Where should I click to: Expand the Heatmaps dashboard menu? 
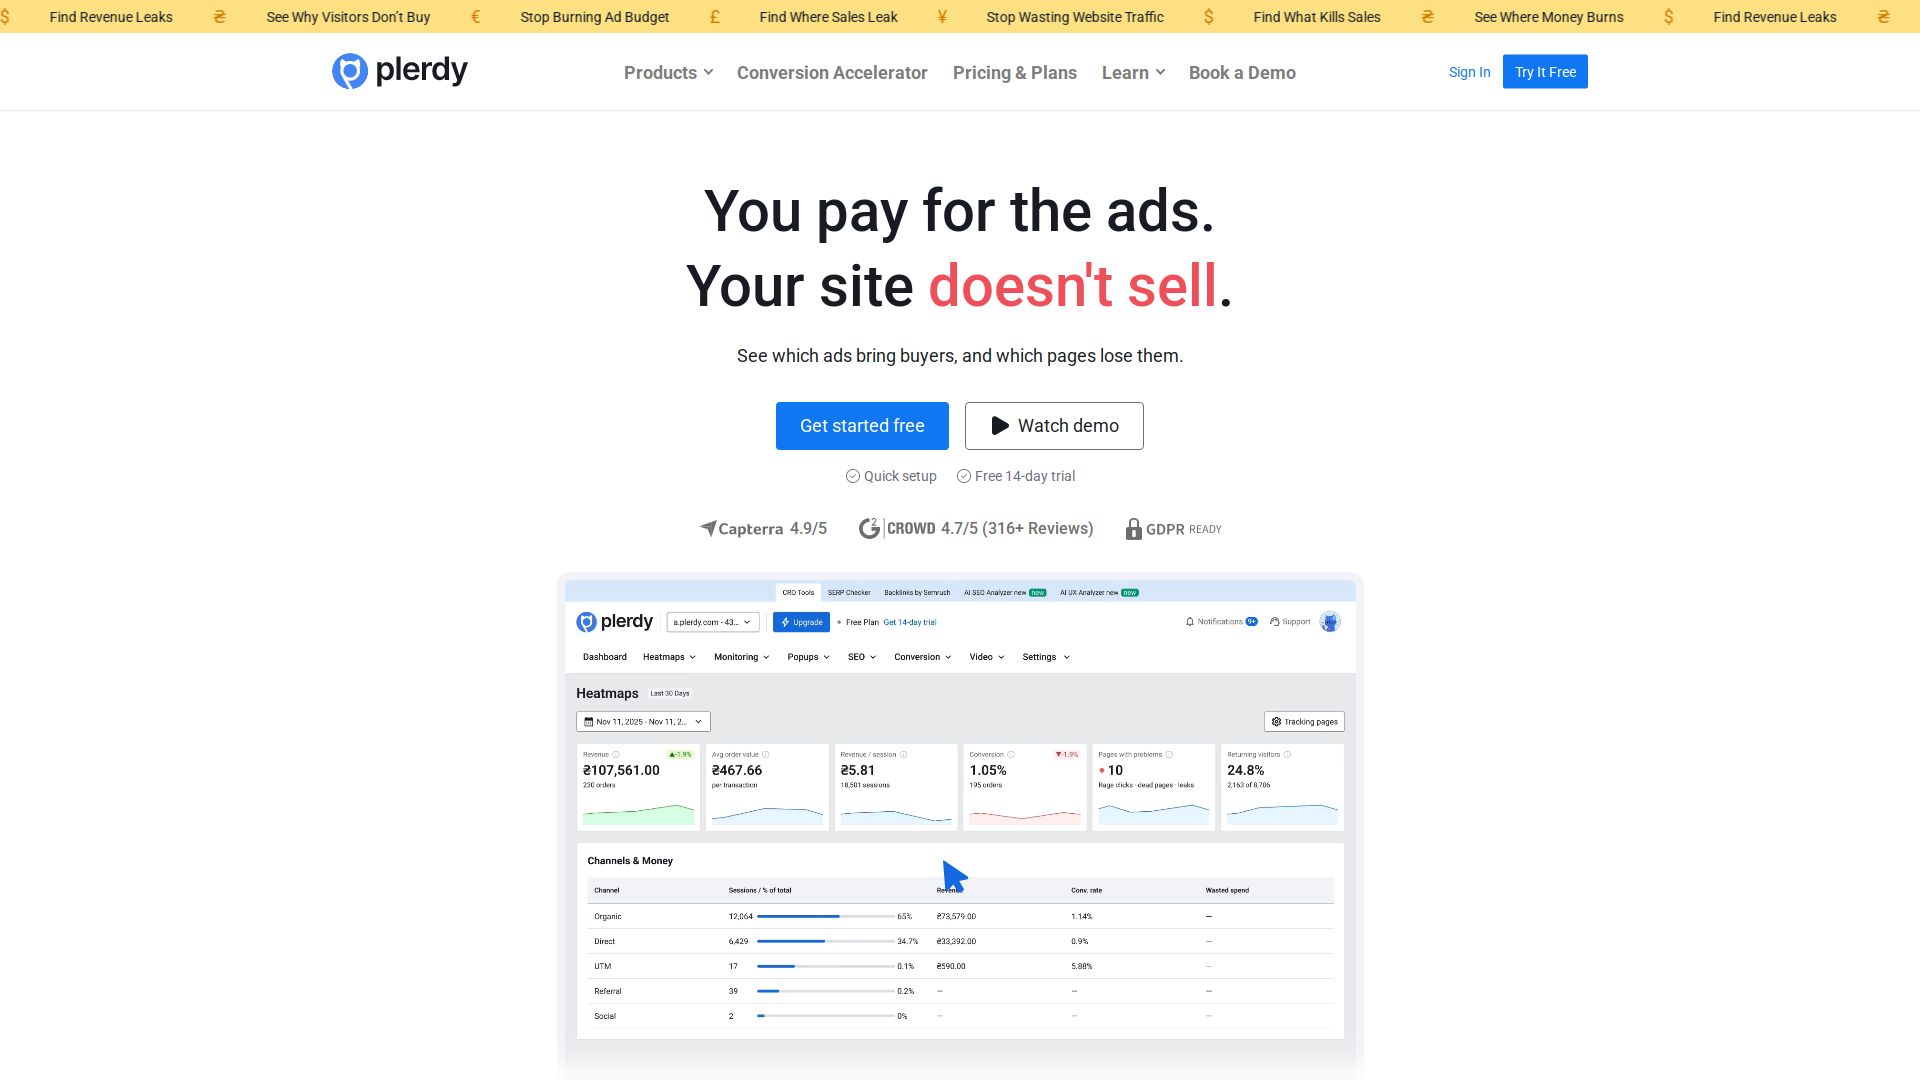pos(669,657)
